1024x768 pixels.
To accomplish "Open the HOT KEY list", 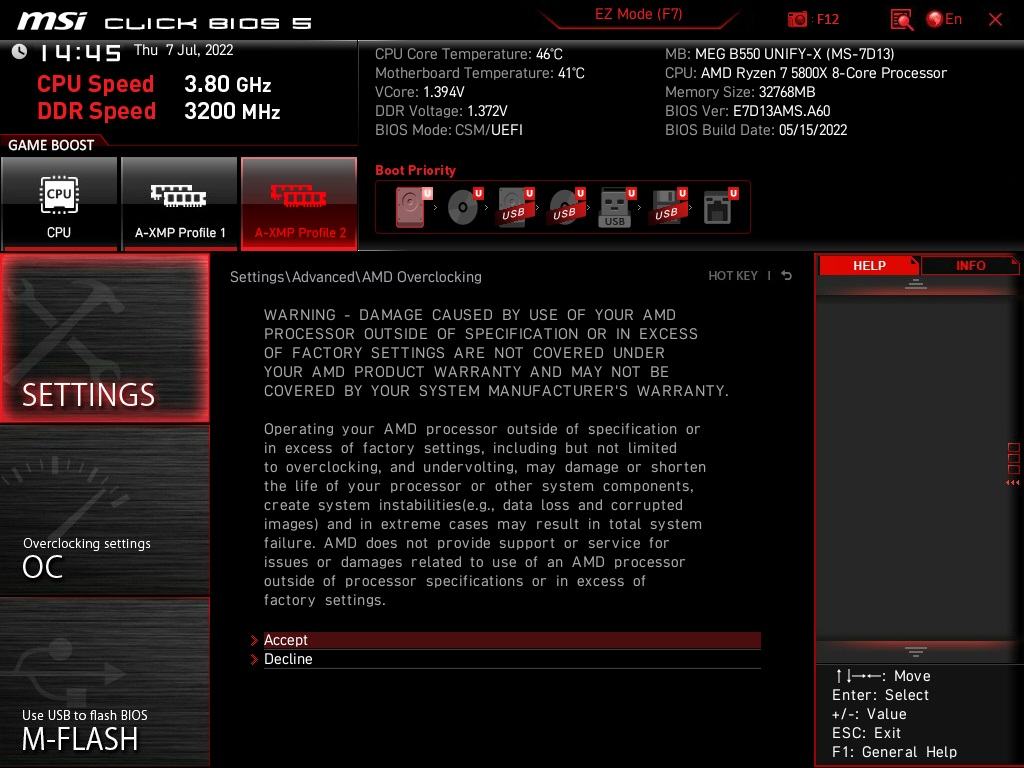I will pos(733,276).
